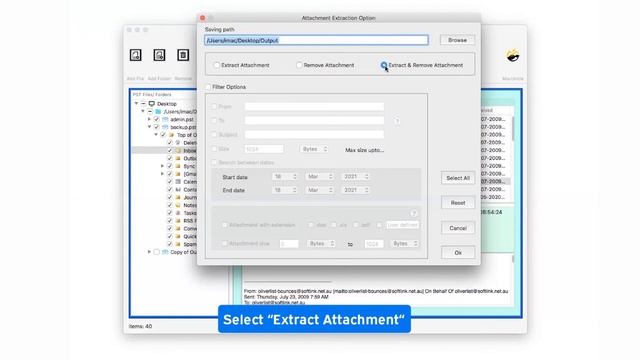
Task: Click the MacUncle logo icon in main window
Action: pos(513,55)
